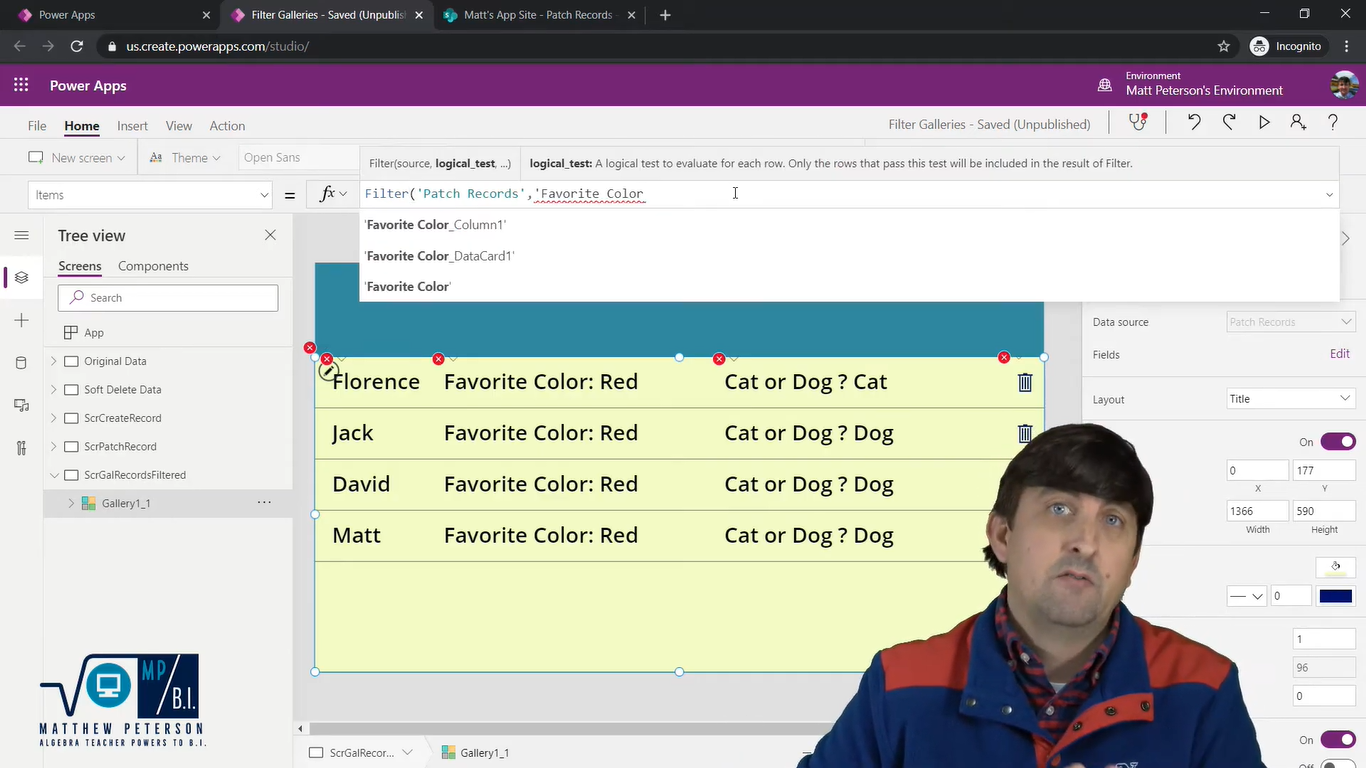Open the Insert ribbon tab

coord(132,126)
